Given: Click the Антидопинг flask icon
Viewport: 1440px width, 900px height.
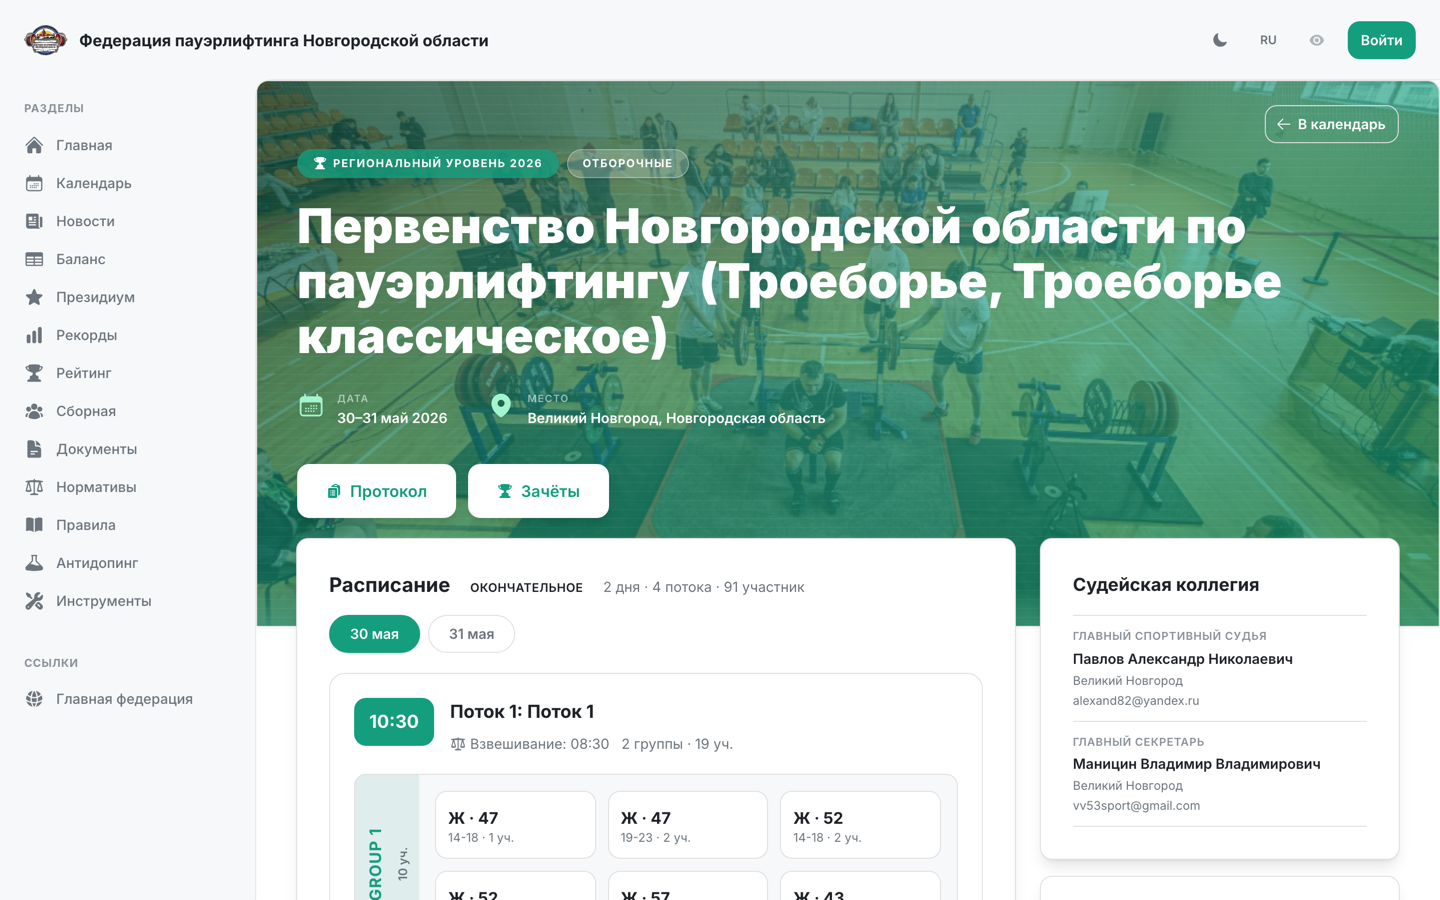Looking at the screenshot, I should pyautogui.click(x=34, y=563).
